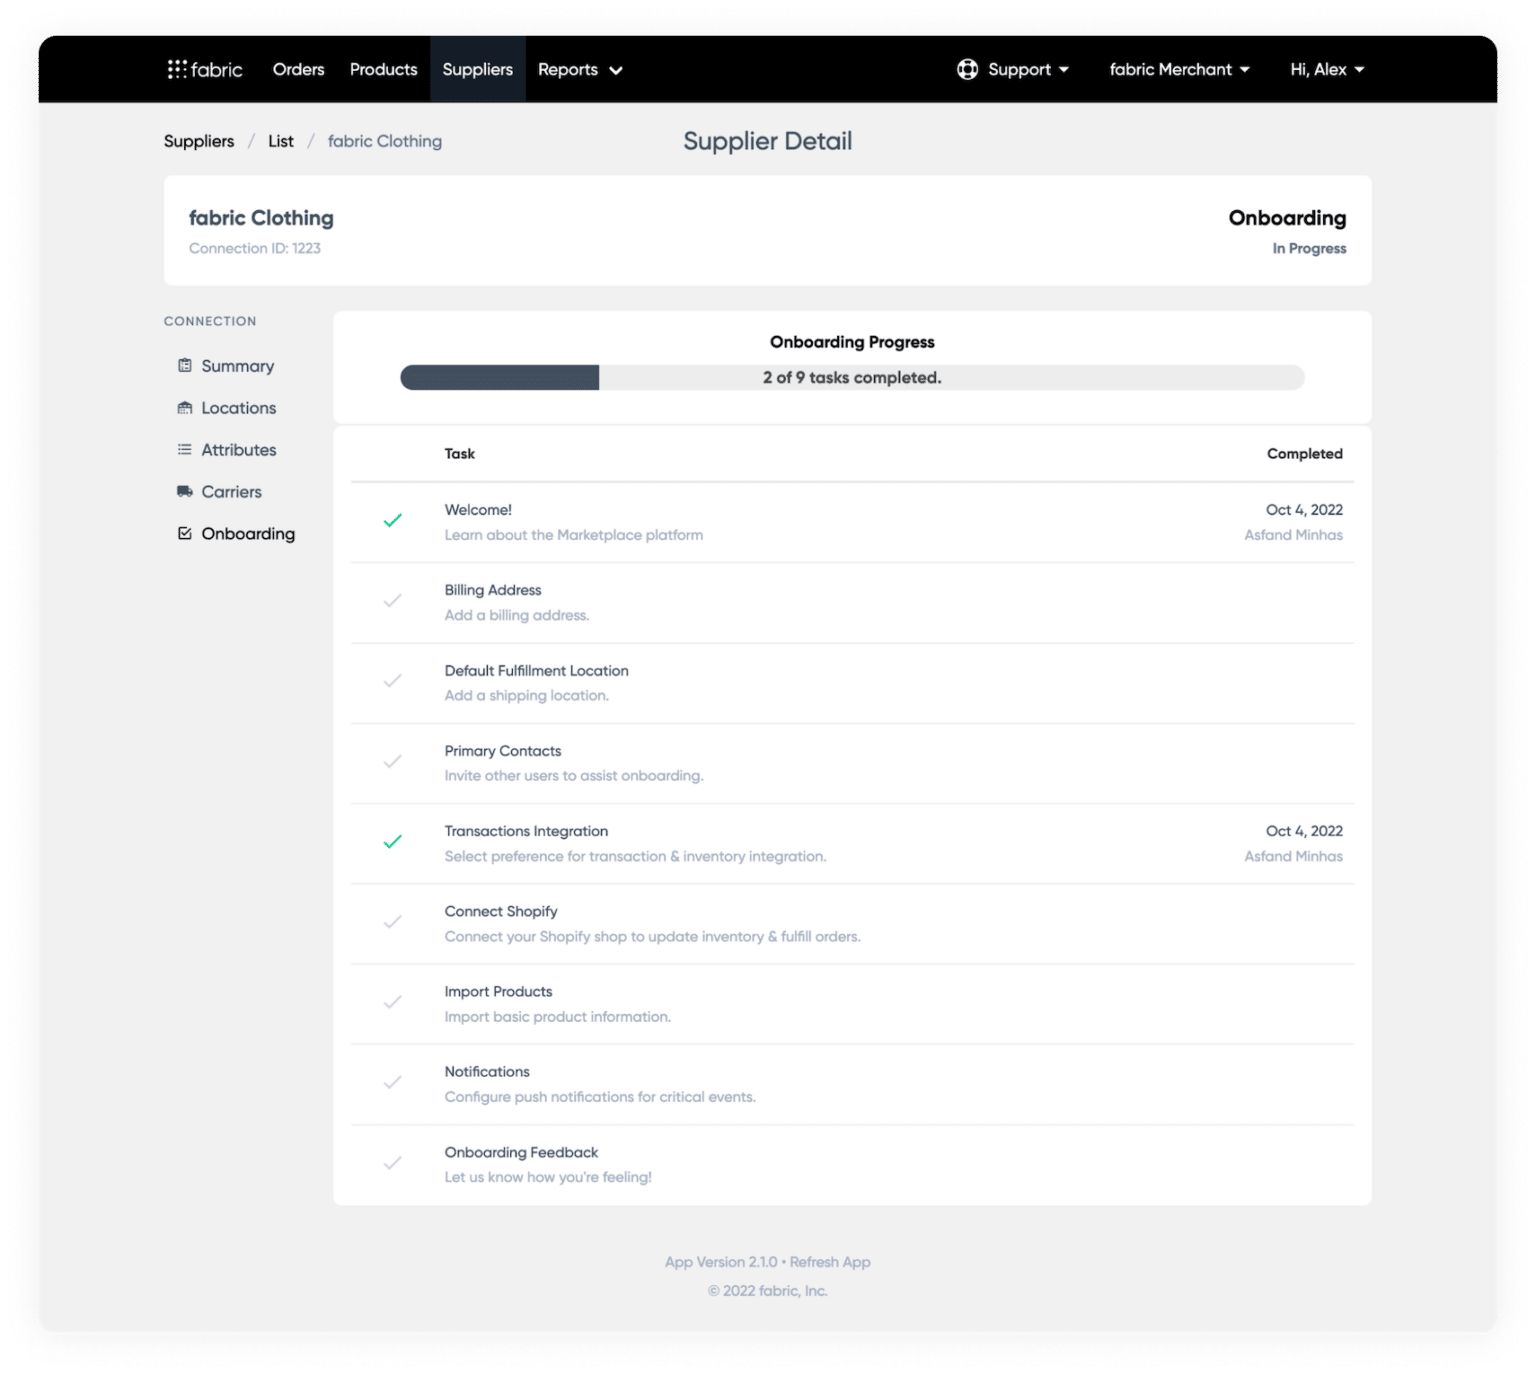Open Locations via its storefront icon
The image size is (1536, 1375).
coord(184,408)
